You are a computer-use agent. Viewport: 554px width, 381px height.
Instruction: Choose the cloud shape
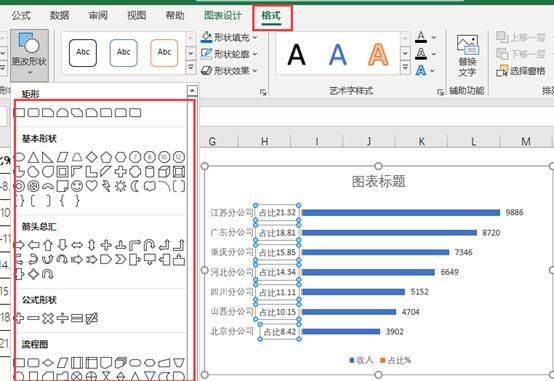click(x=149, y=186)
